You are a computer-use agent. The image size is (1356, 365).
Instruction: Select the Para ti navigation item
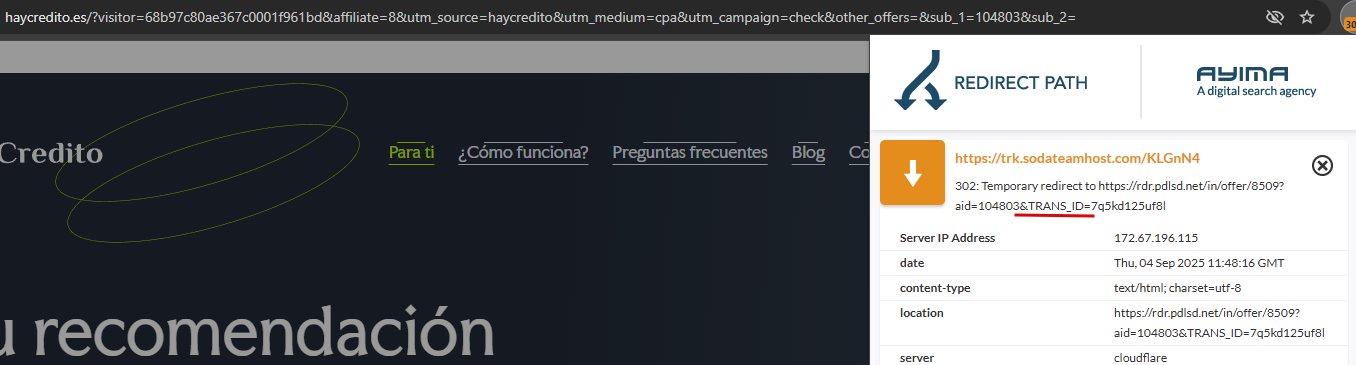(x=411, y=153)
